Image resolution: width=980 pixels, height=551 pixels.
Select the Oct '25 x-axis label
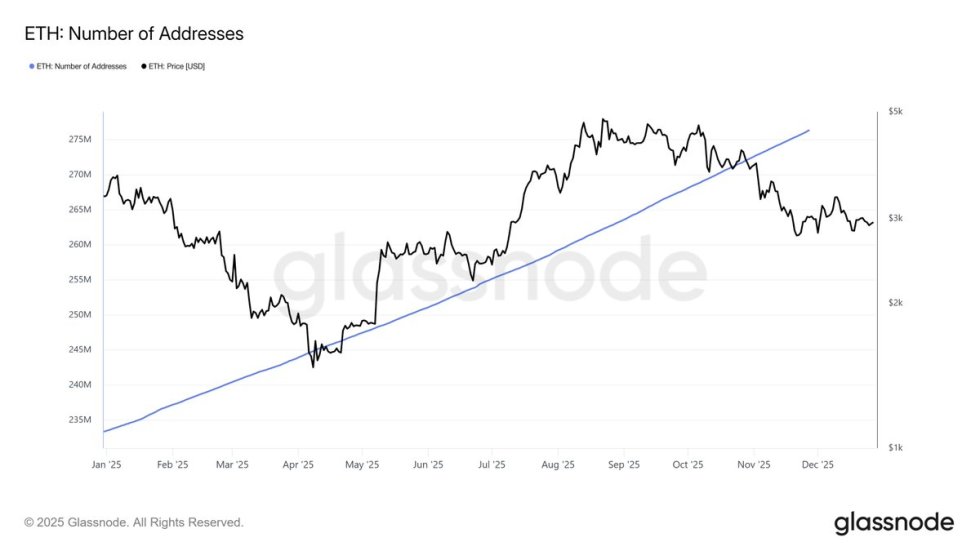(x=687, y=465)
